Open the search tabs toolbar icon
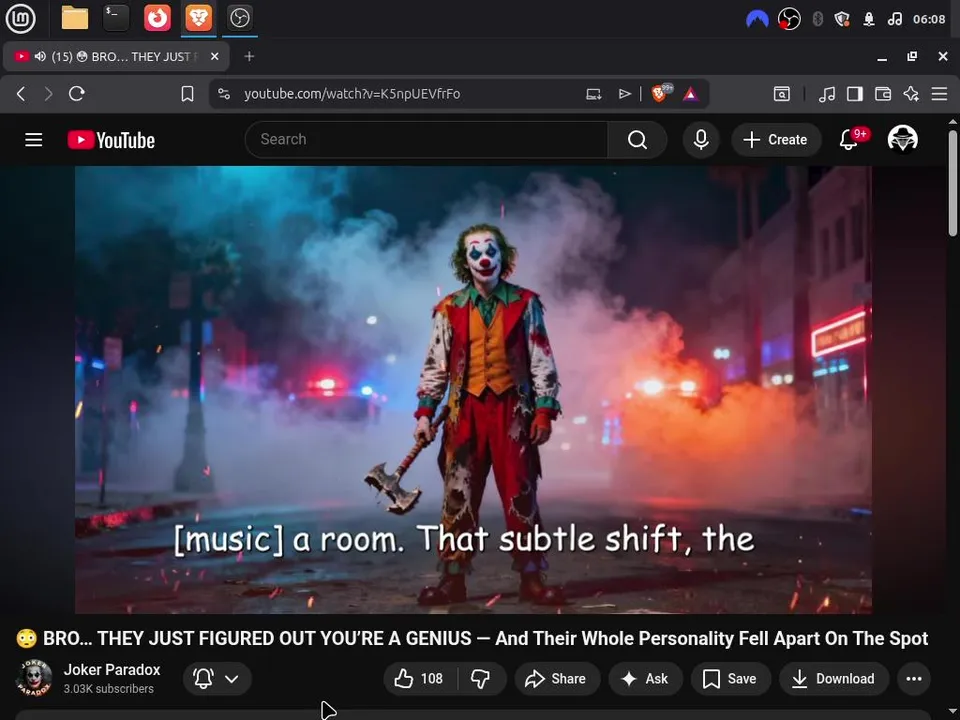Image resolution: width=960 pixels, height=720 pixels. (x=782, y=94)
